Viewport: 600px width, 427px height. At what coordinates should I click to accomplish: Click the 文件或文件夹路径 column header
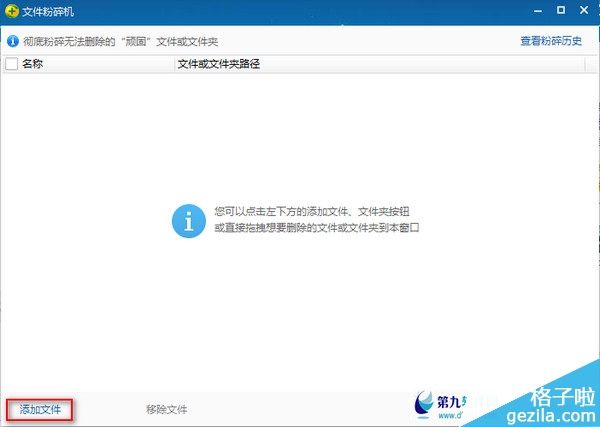click(218, 64)
